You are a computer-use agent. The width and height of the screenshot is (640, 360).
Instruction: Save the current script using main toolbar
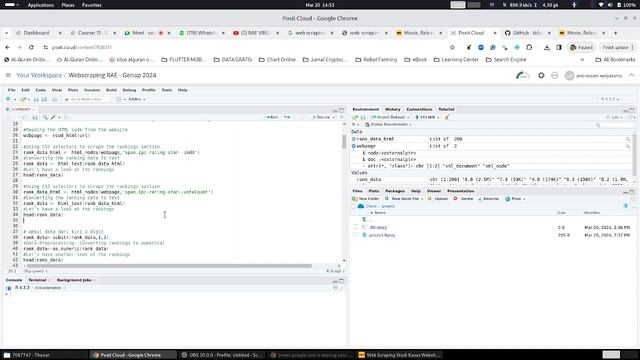tap(36, 99)
